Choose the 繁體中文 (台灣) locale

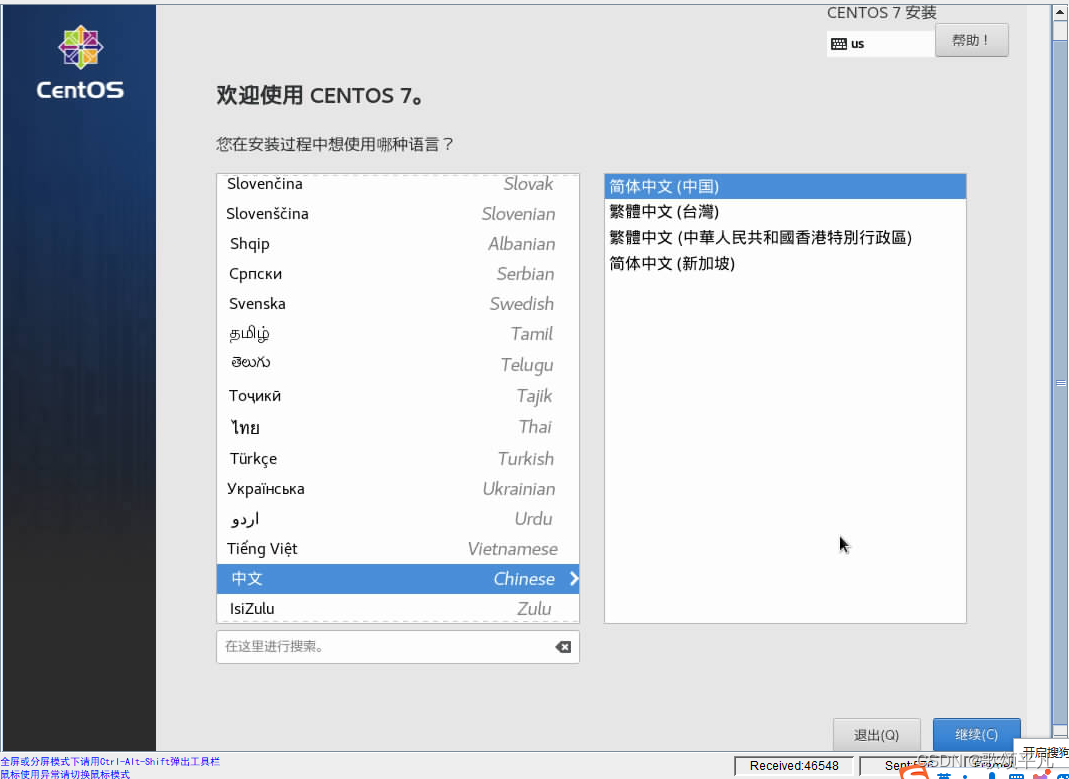[x=785, y=212]
